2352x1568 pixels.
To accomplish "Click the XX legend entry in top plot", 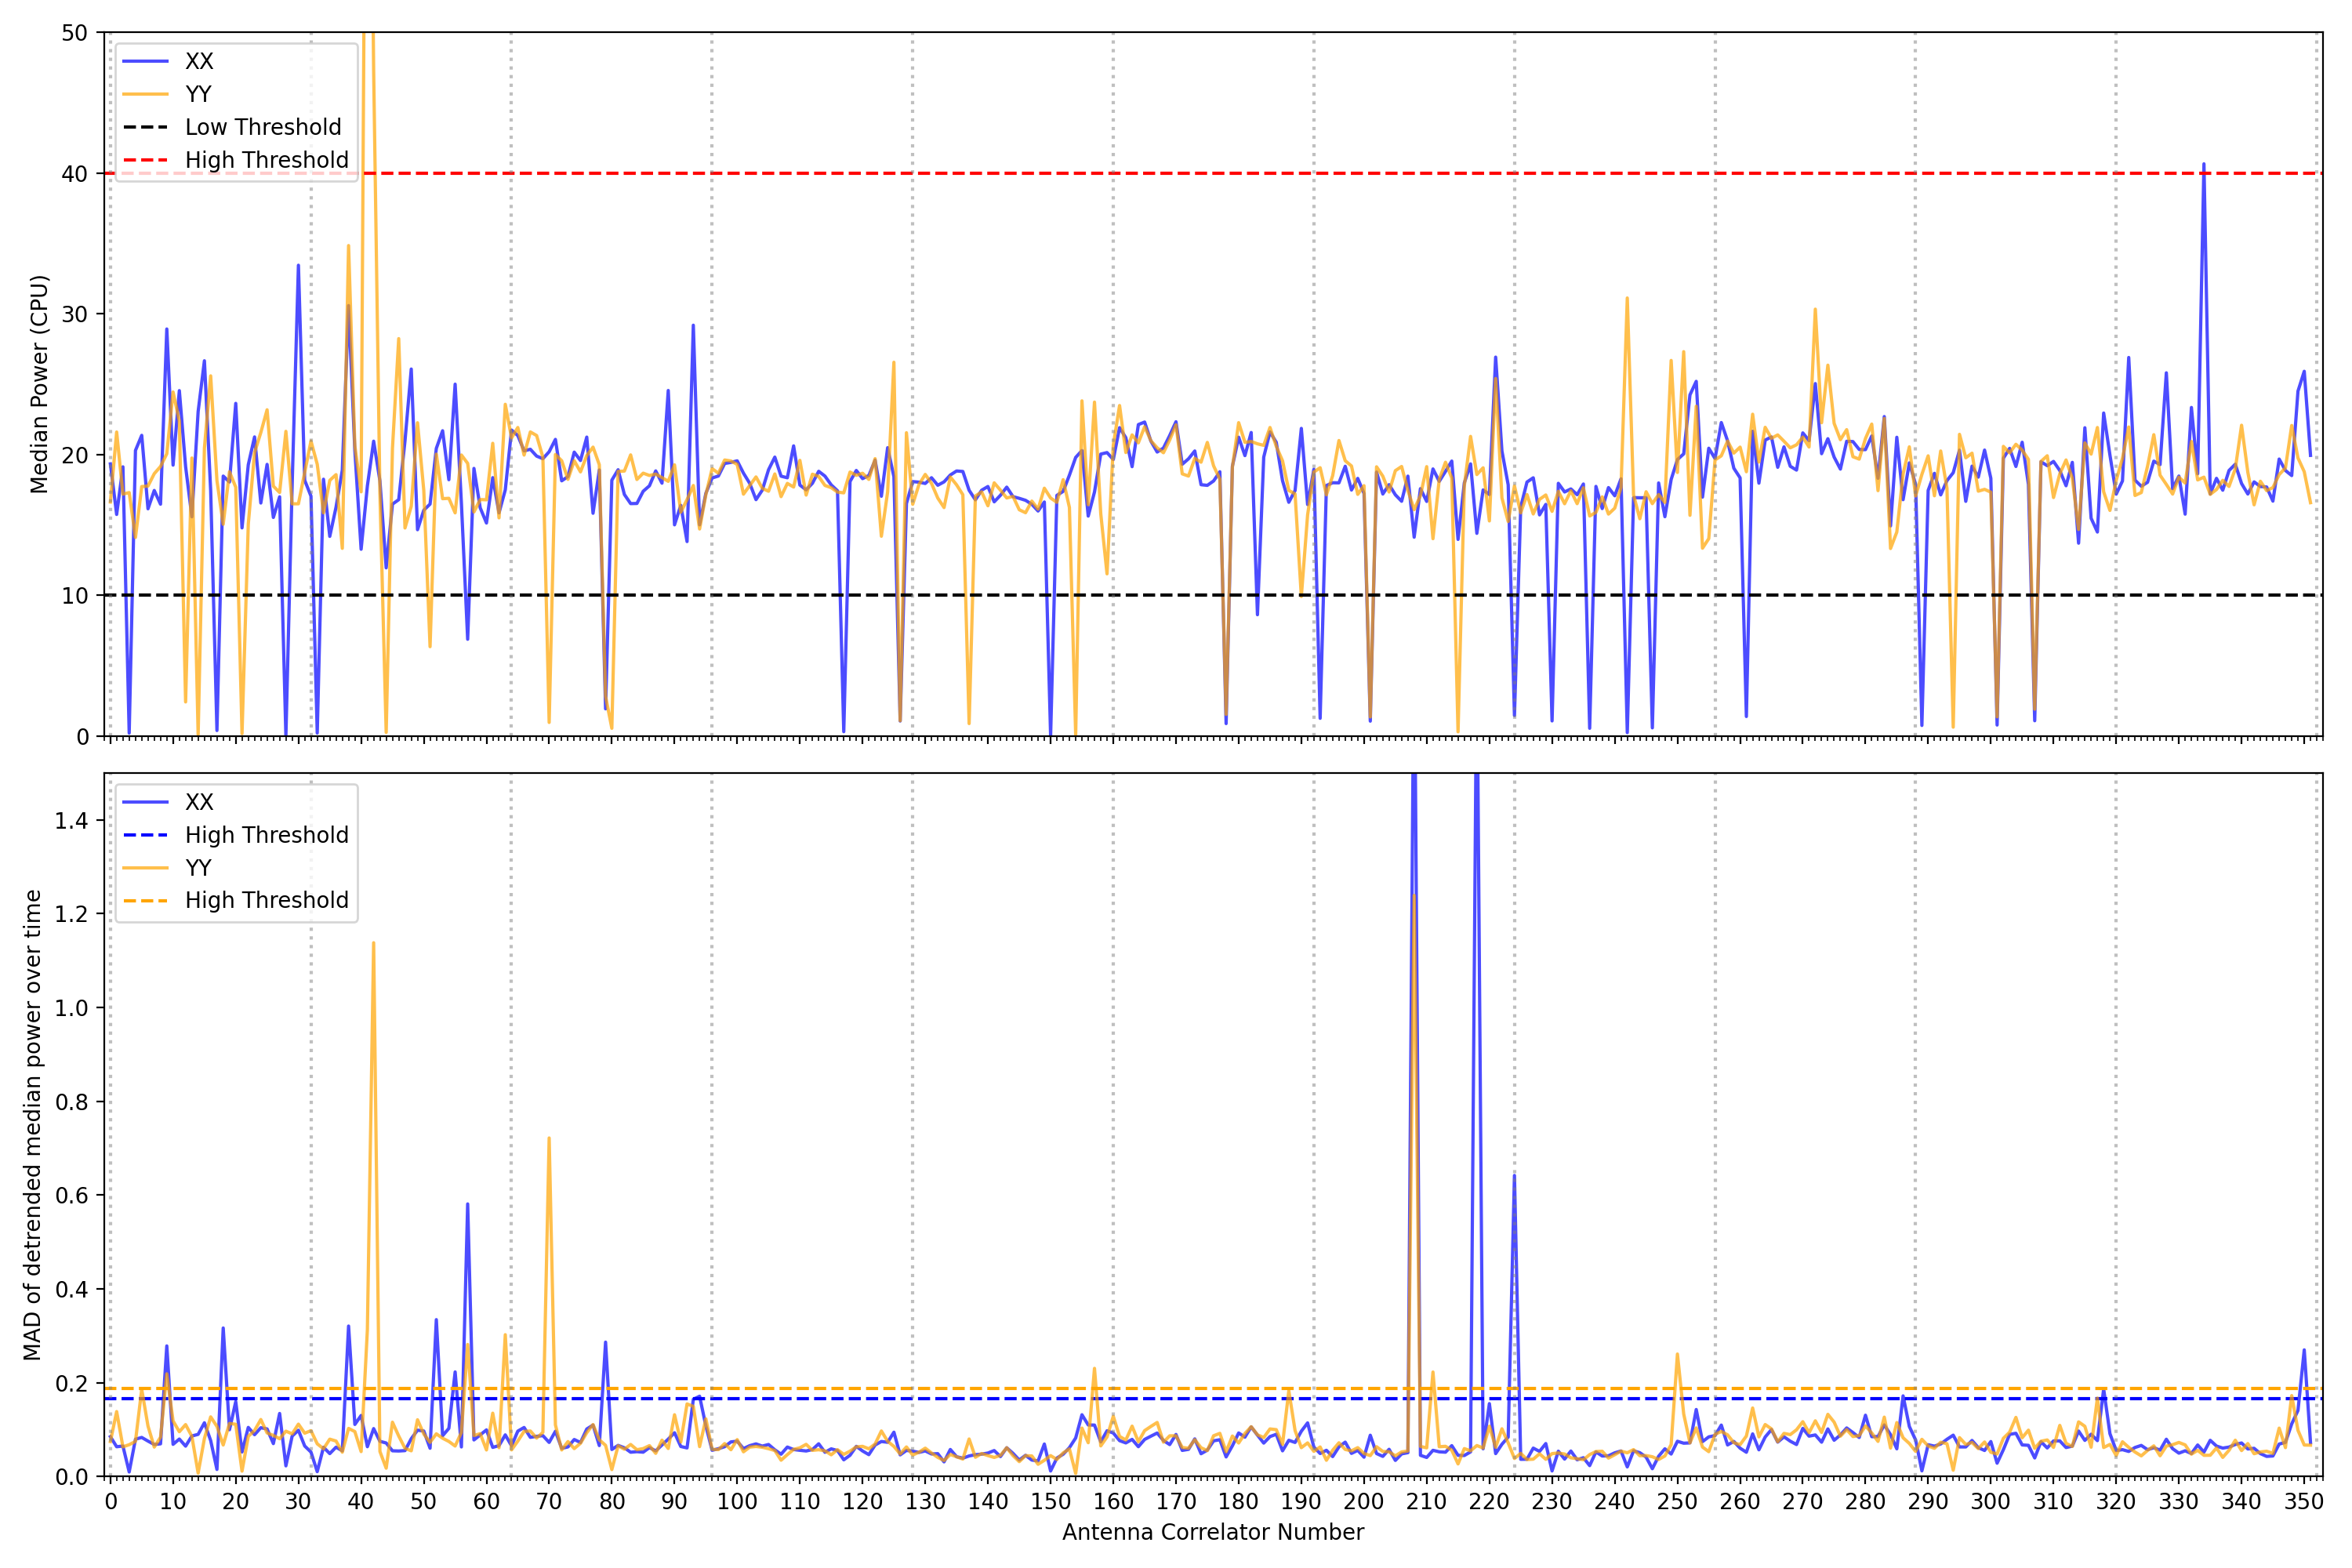I will (x=199, y=62).
